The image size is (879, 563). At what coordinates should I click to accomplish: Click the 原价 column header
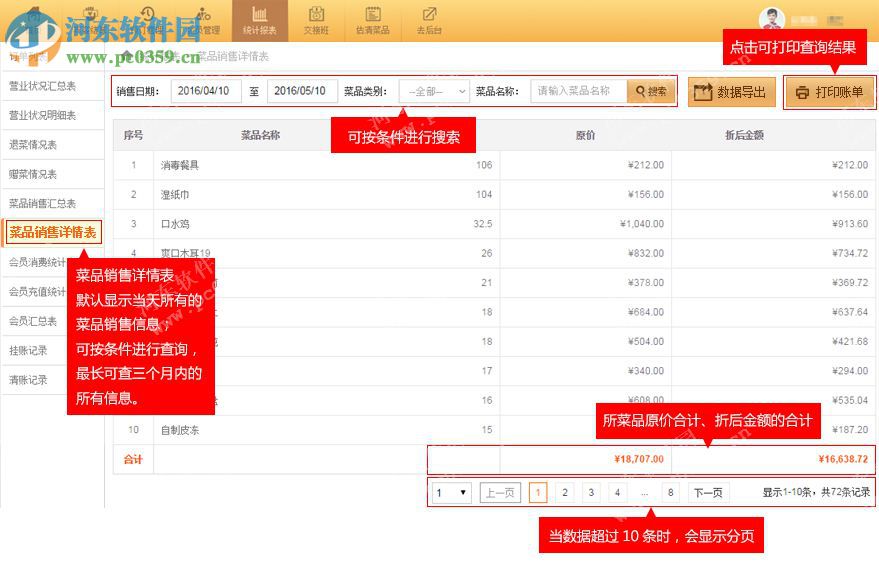[585, 135]
